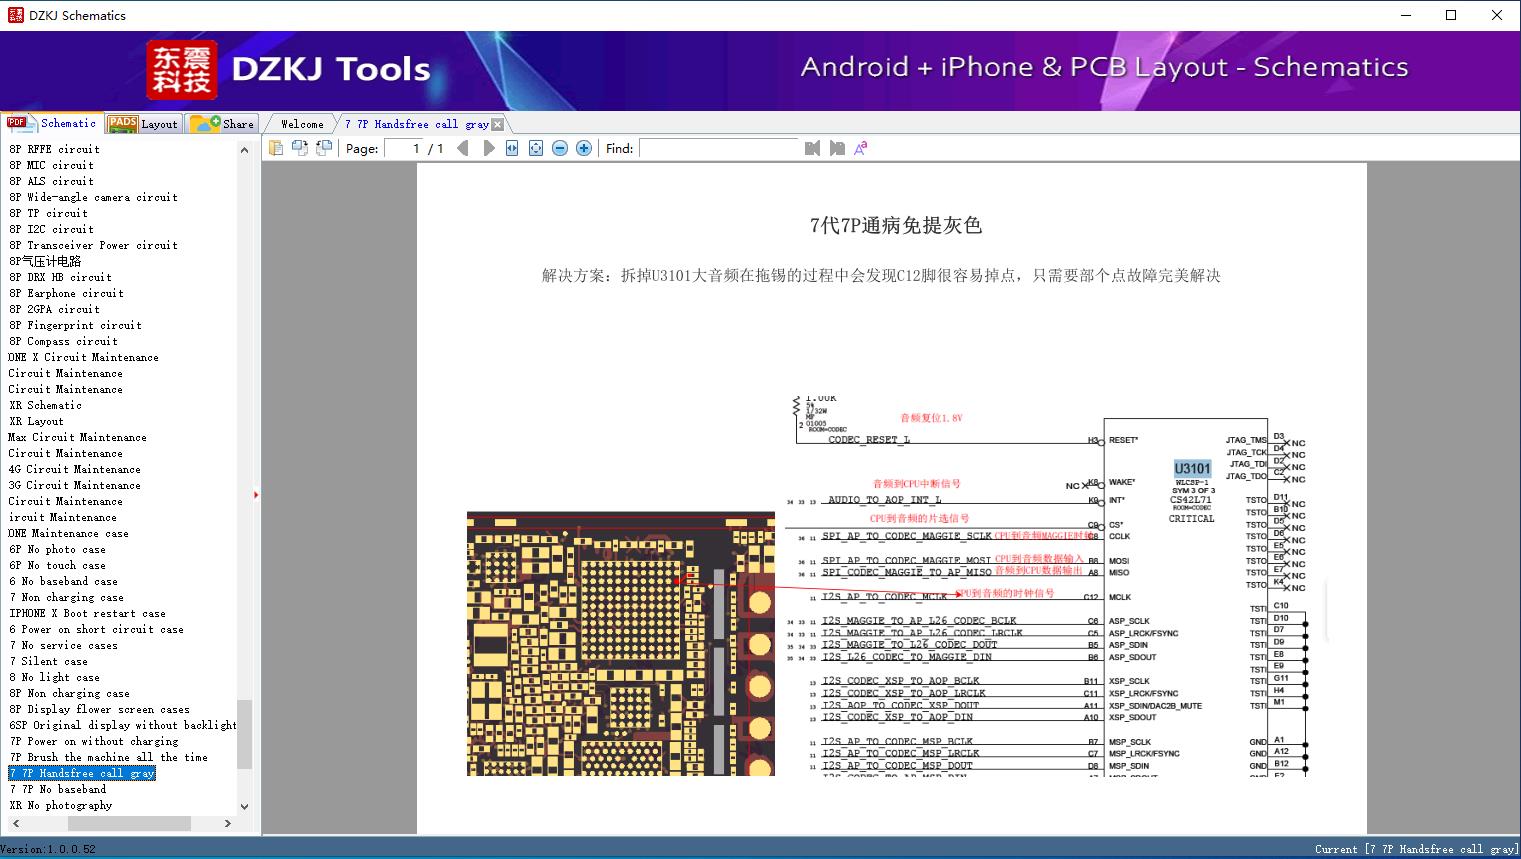Open '8P Earphone circuit'
1521x859 pixels.
coord(66,293)
